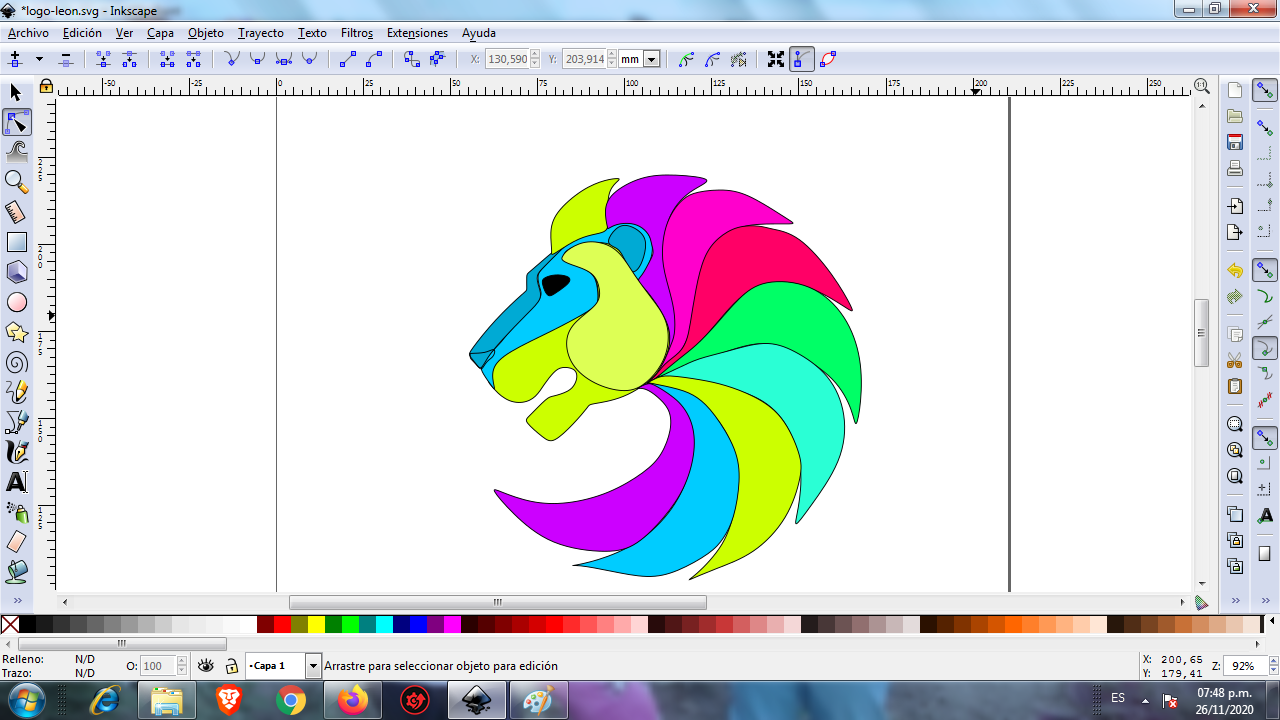
Task: Select the Text tool in toolbox
Action: coord(16,482)
